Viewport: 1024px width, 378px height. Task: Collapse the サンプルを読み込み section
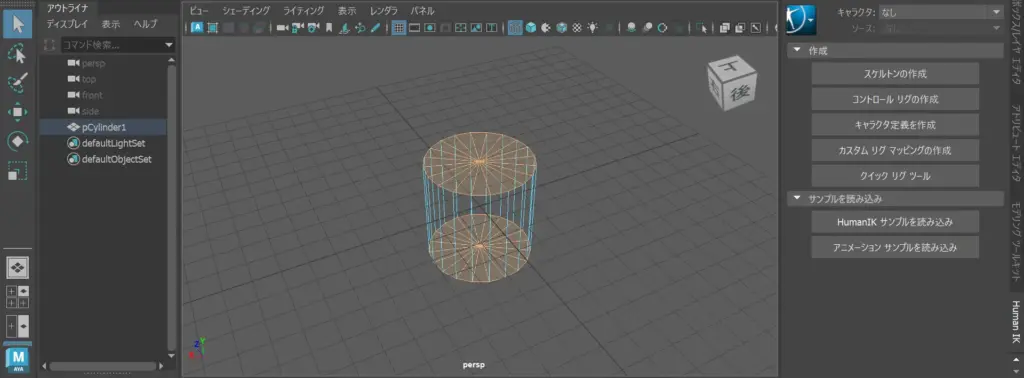(797, 198)
